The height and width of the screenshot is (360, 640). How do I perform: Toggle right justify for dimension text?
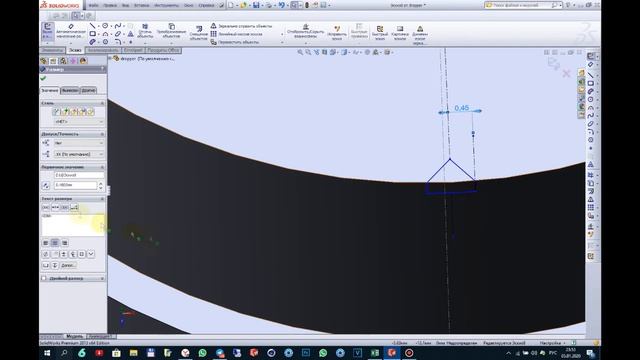tap(64, 243)
